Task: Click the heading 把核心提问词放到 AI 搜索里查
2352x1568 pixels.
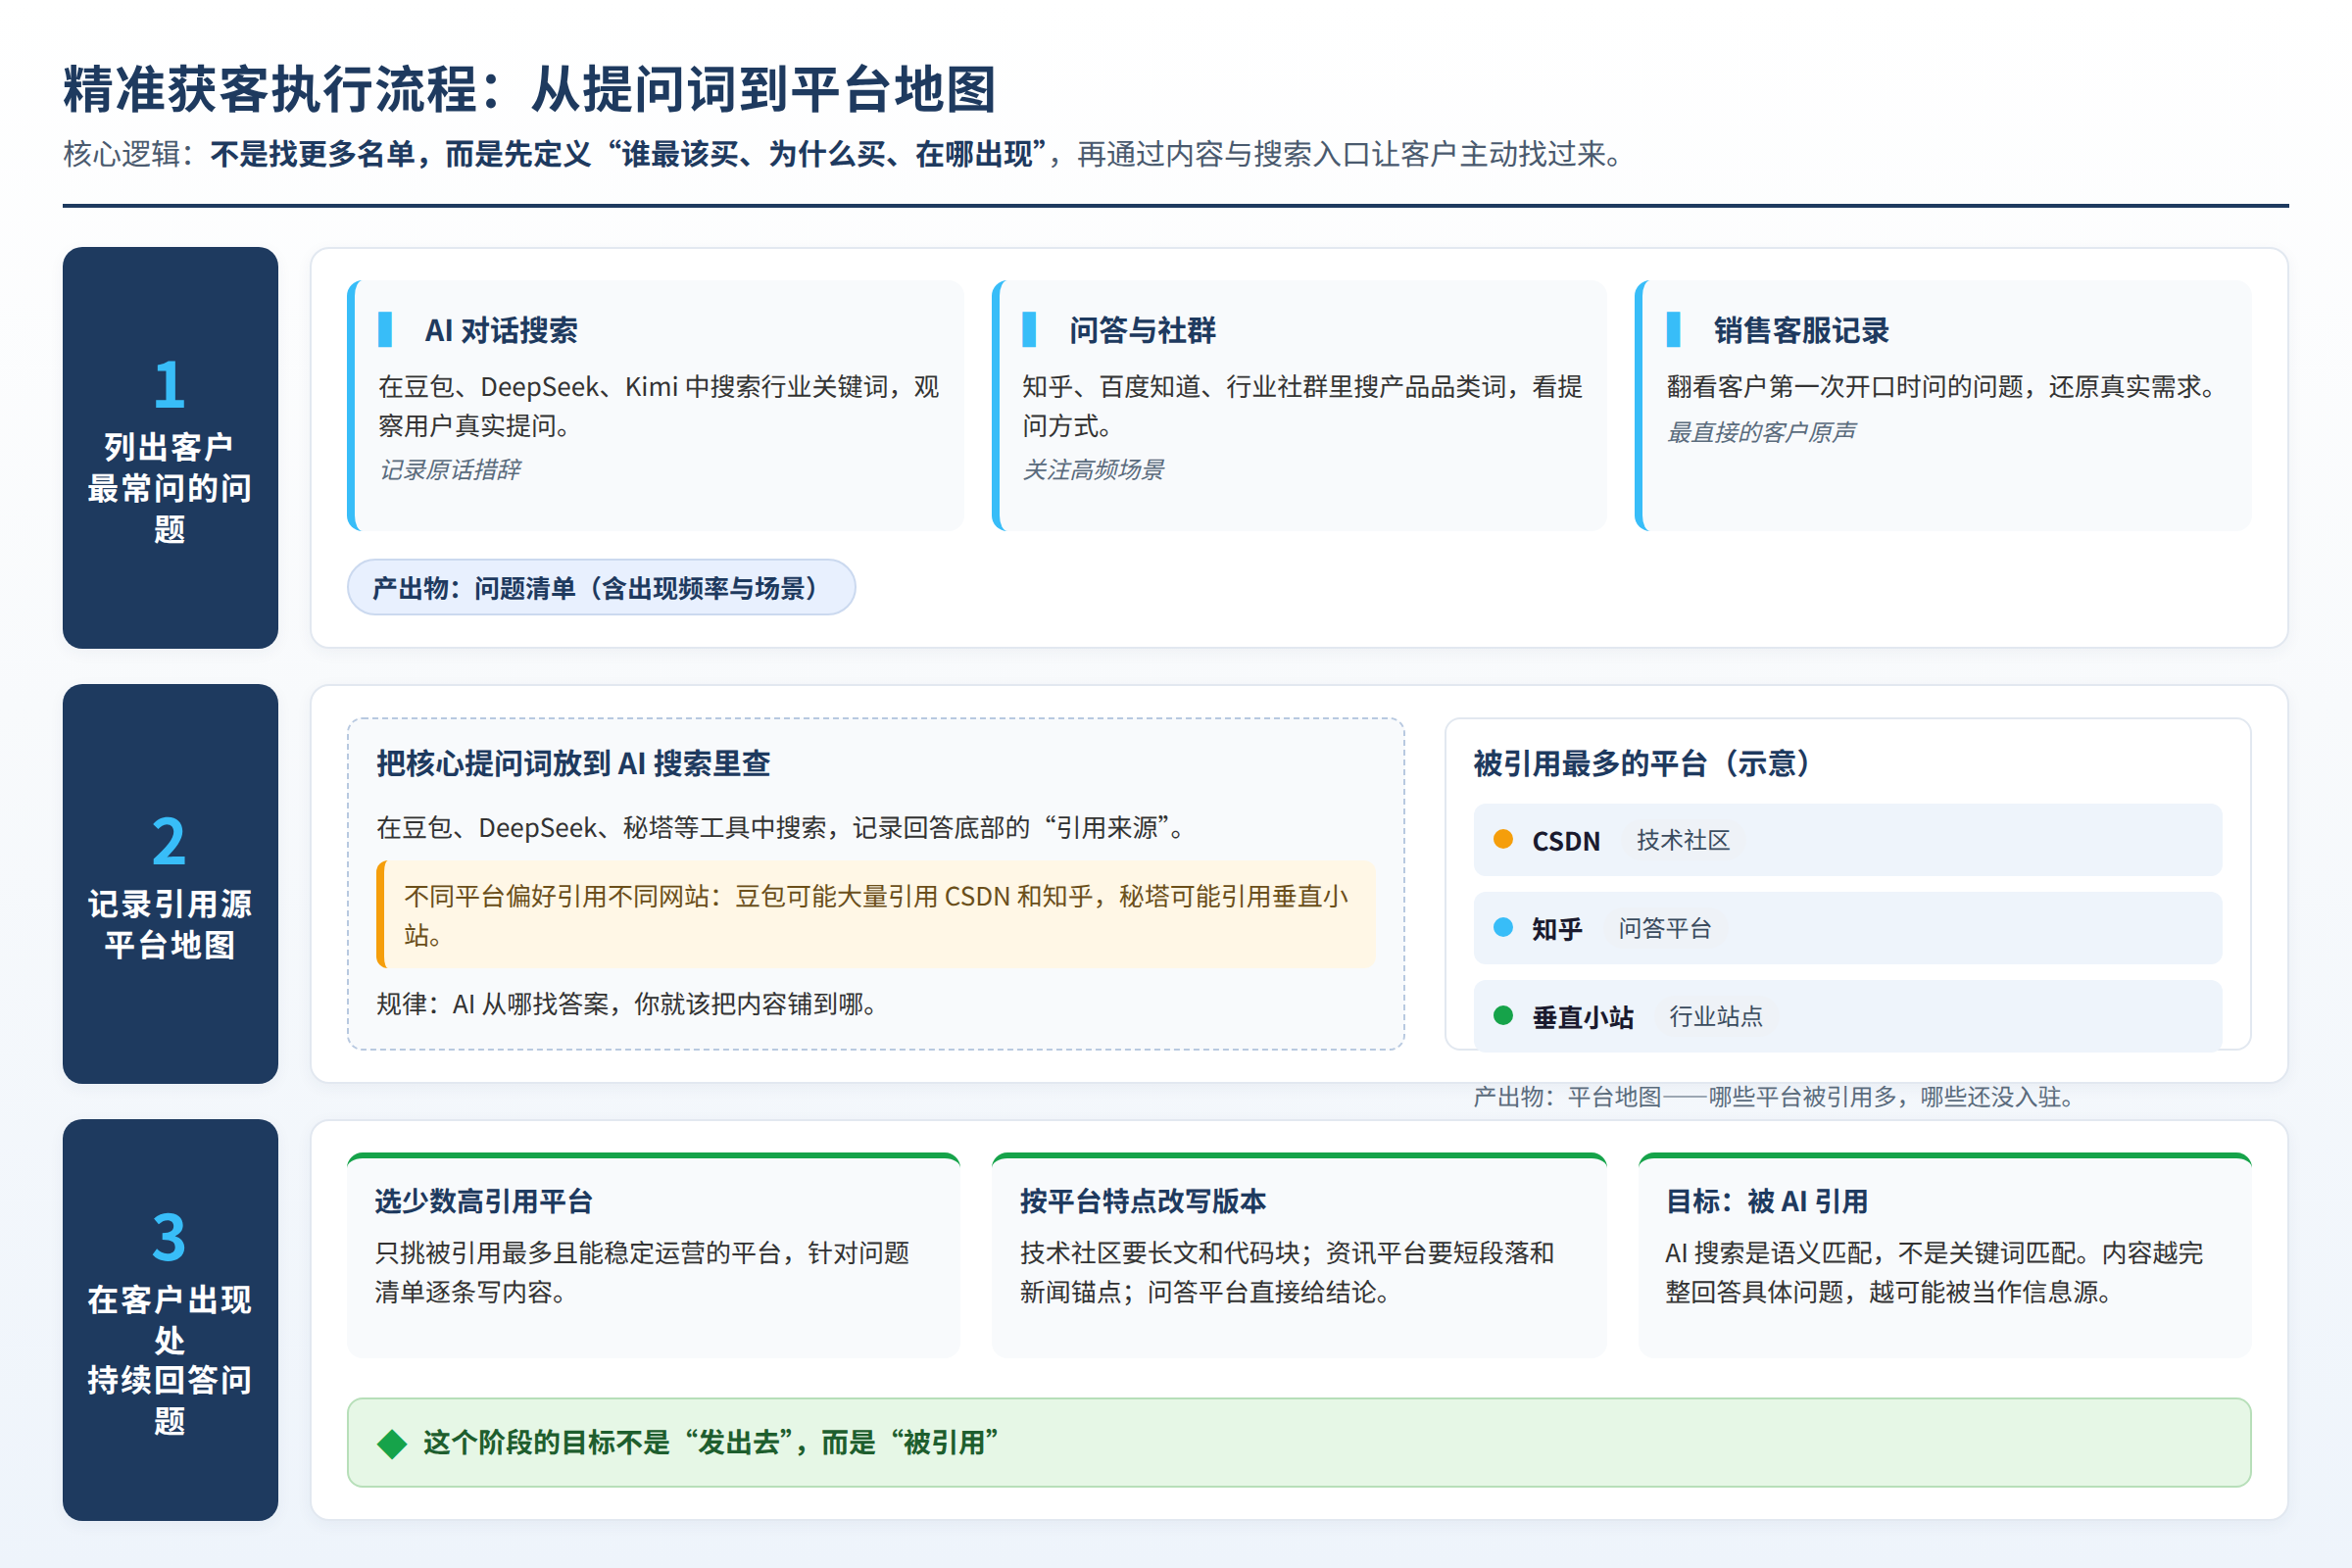Action: [x=573, y=763]
